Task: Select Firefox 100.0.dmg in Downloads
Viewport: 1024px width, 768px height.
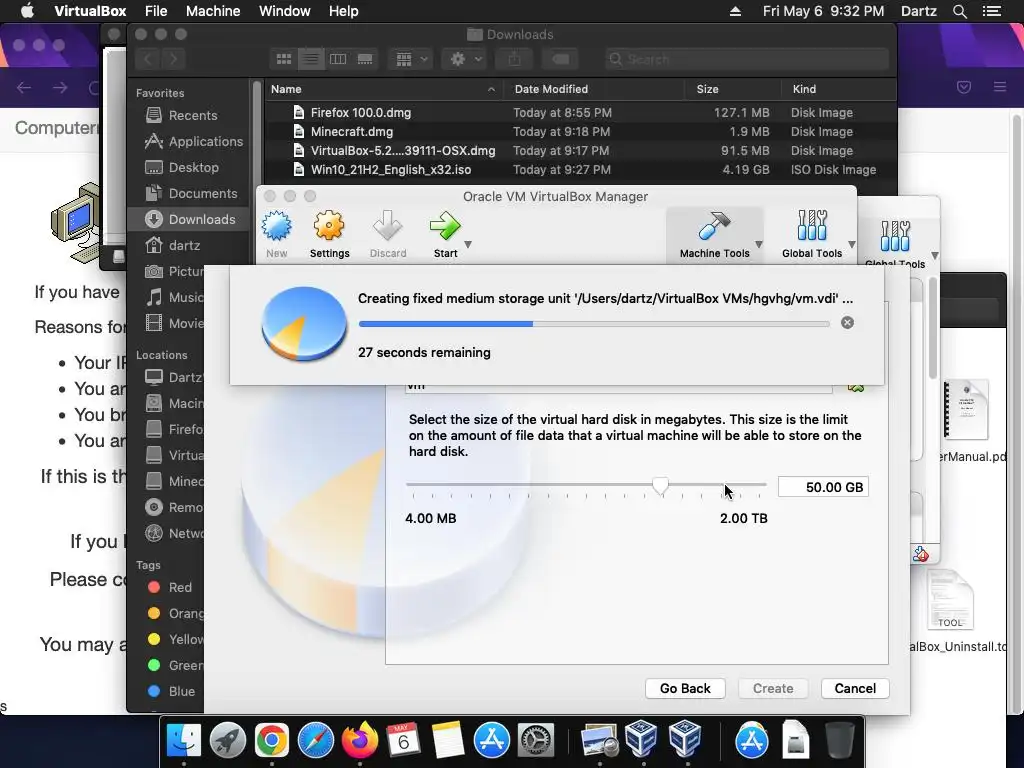Action: [x=580, y=112]
